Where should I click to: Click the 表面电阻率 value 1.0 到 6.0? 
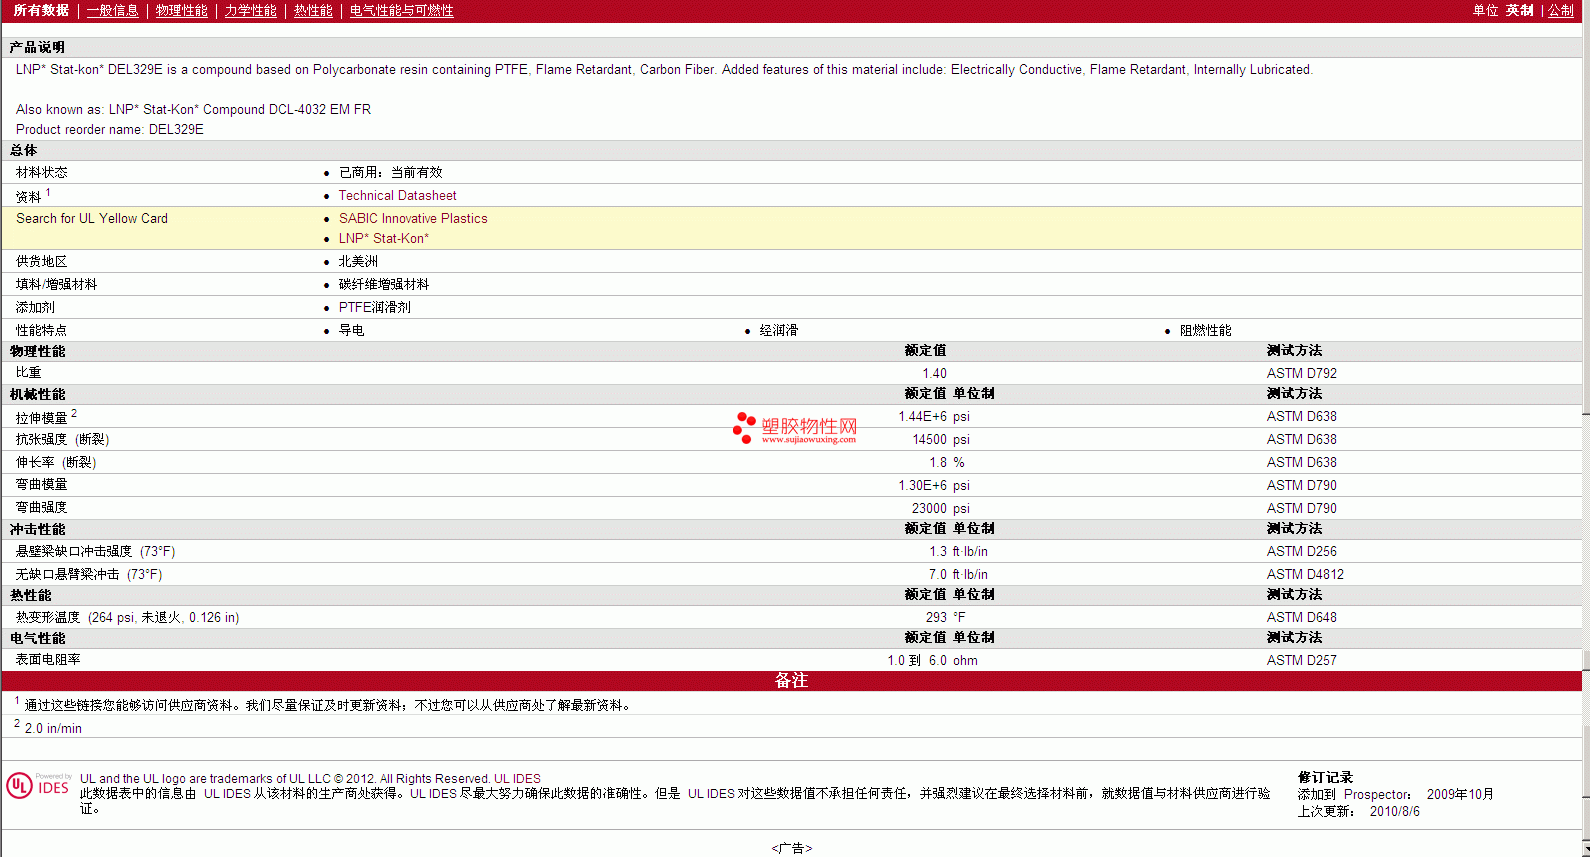[x=917, y=661]
